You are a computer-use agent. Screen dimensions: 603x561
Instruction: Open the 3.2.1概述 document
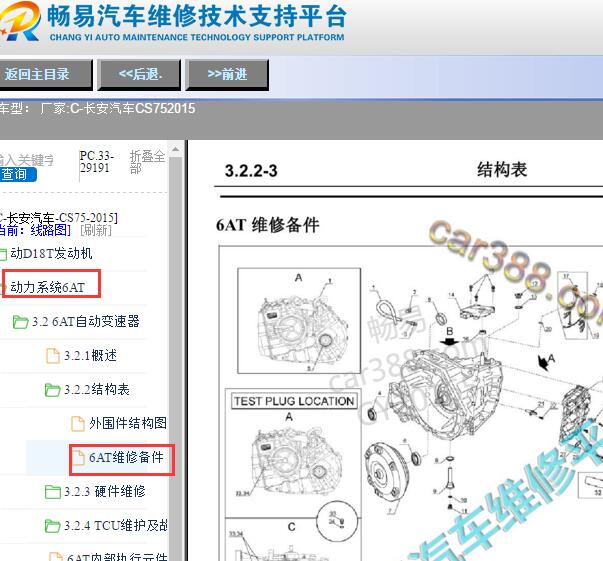tap(90, 355)
